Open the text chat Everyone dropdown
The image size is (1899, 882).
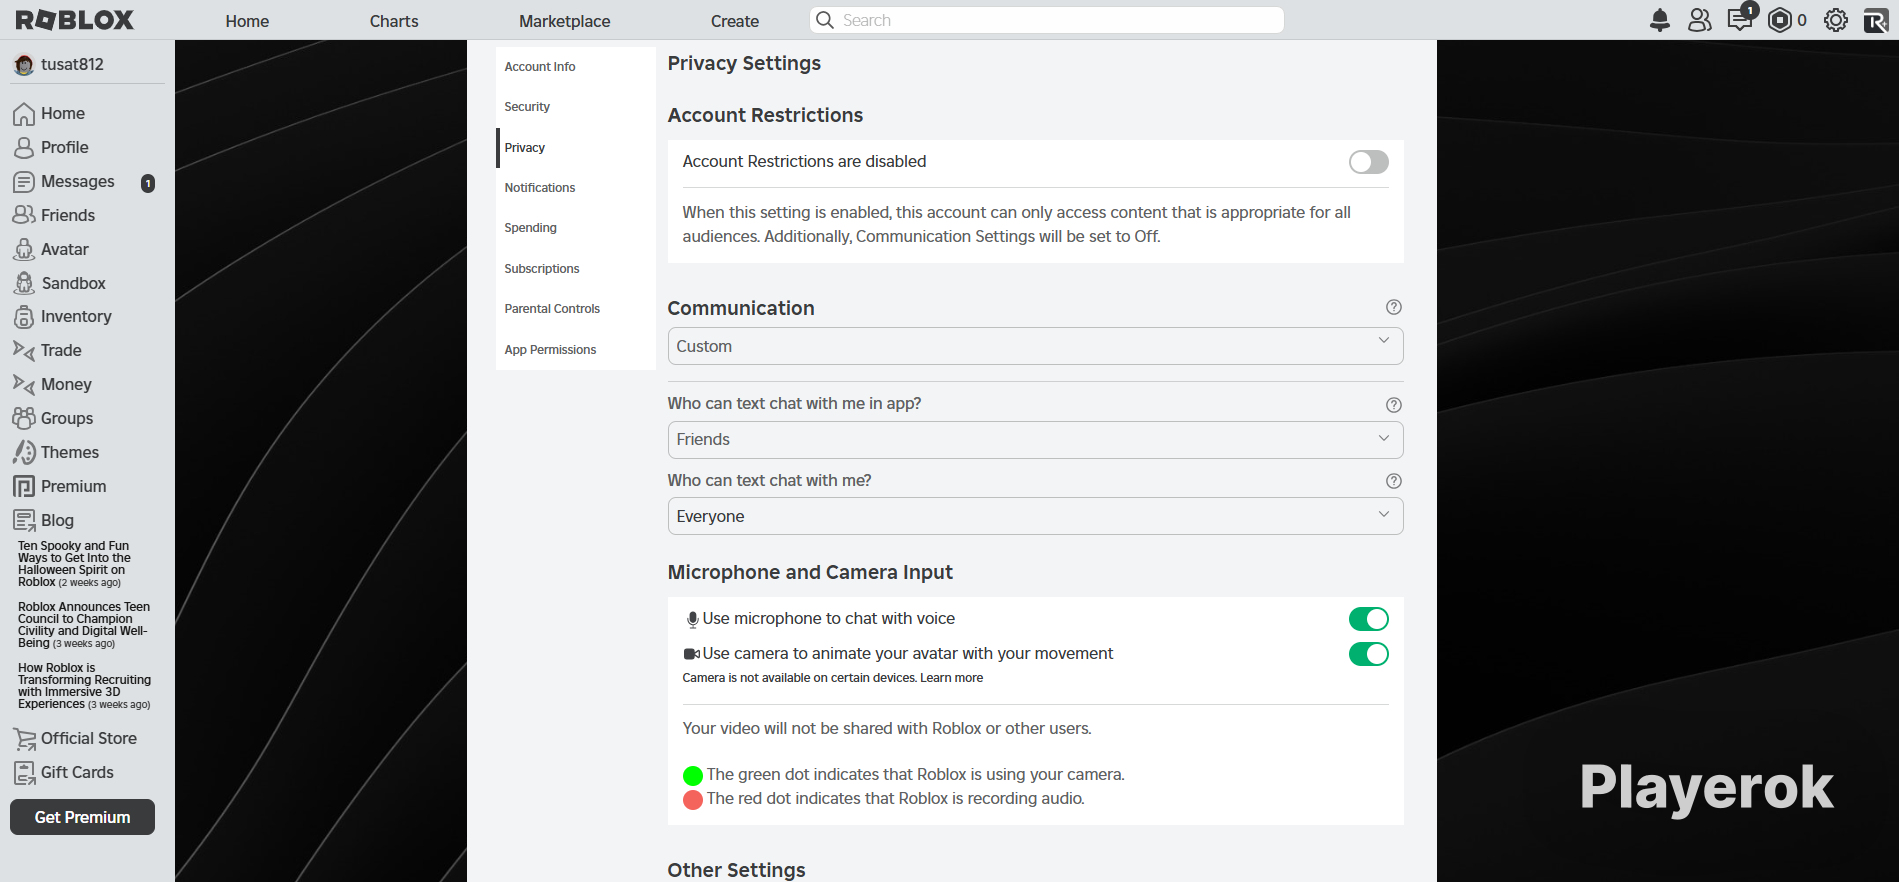1035,516
